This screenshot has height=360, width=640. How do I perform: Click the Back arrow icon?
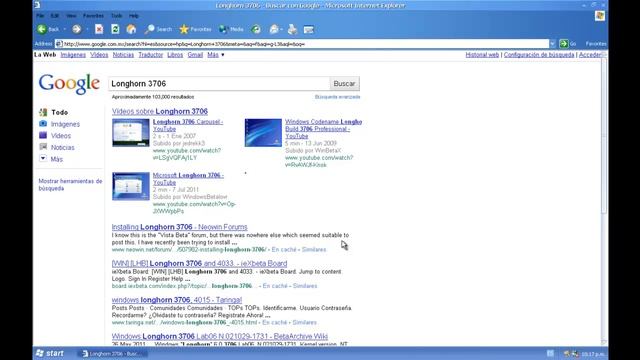[x=42, y=29]
